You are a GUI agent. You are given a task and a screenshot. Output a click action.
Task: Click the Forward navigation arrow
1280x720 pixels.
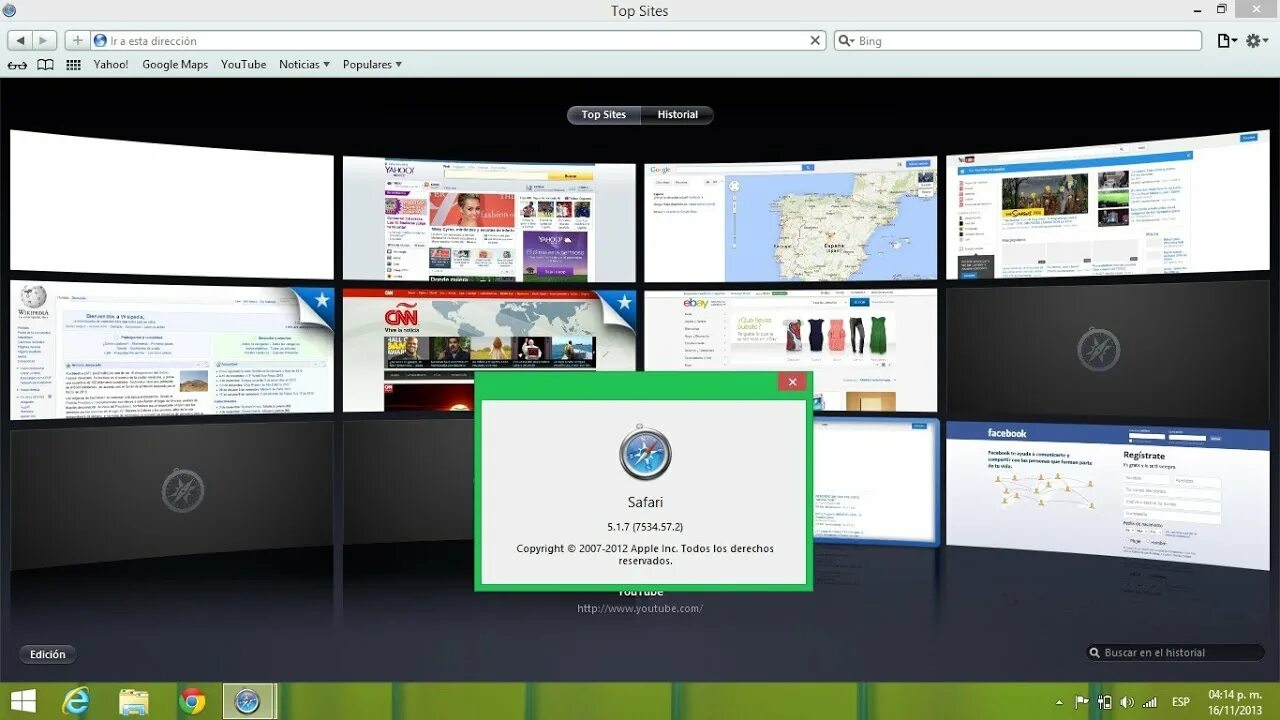[x=44, y=41]
